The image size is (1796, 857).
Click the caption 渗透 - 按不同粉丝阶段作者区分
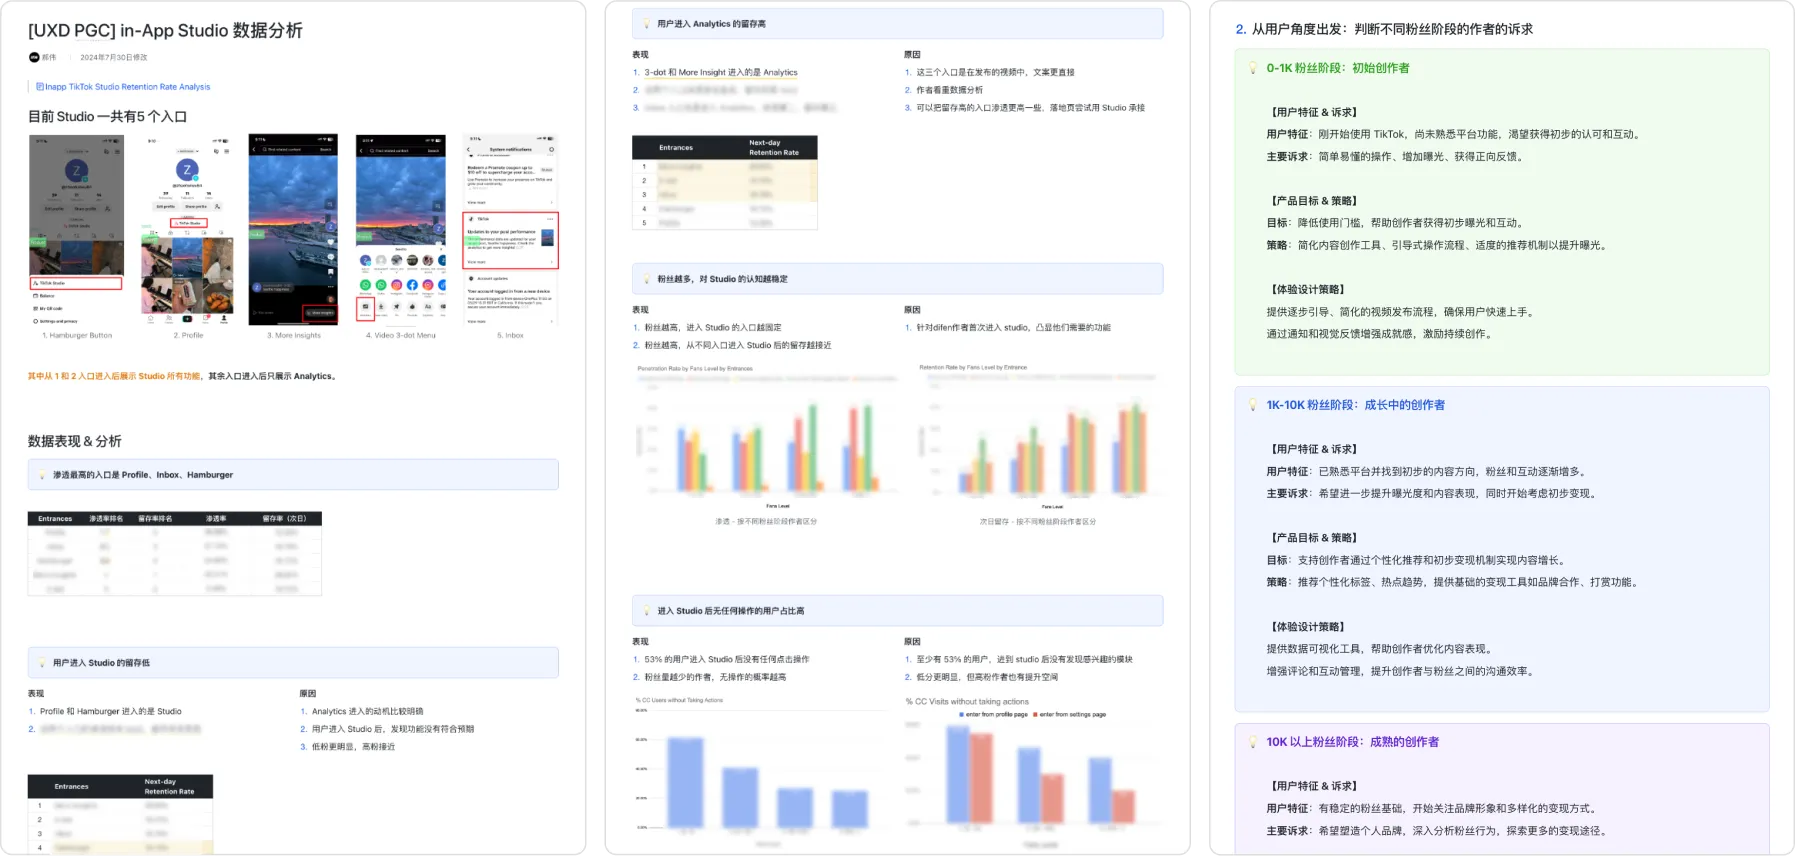point(766,522)
